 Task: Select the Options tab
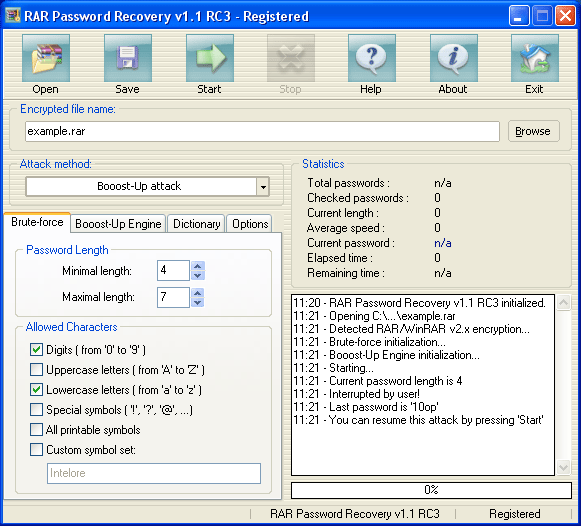tap(250, 224)
